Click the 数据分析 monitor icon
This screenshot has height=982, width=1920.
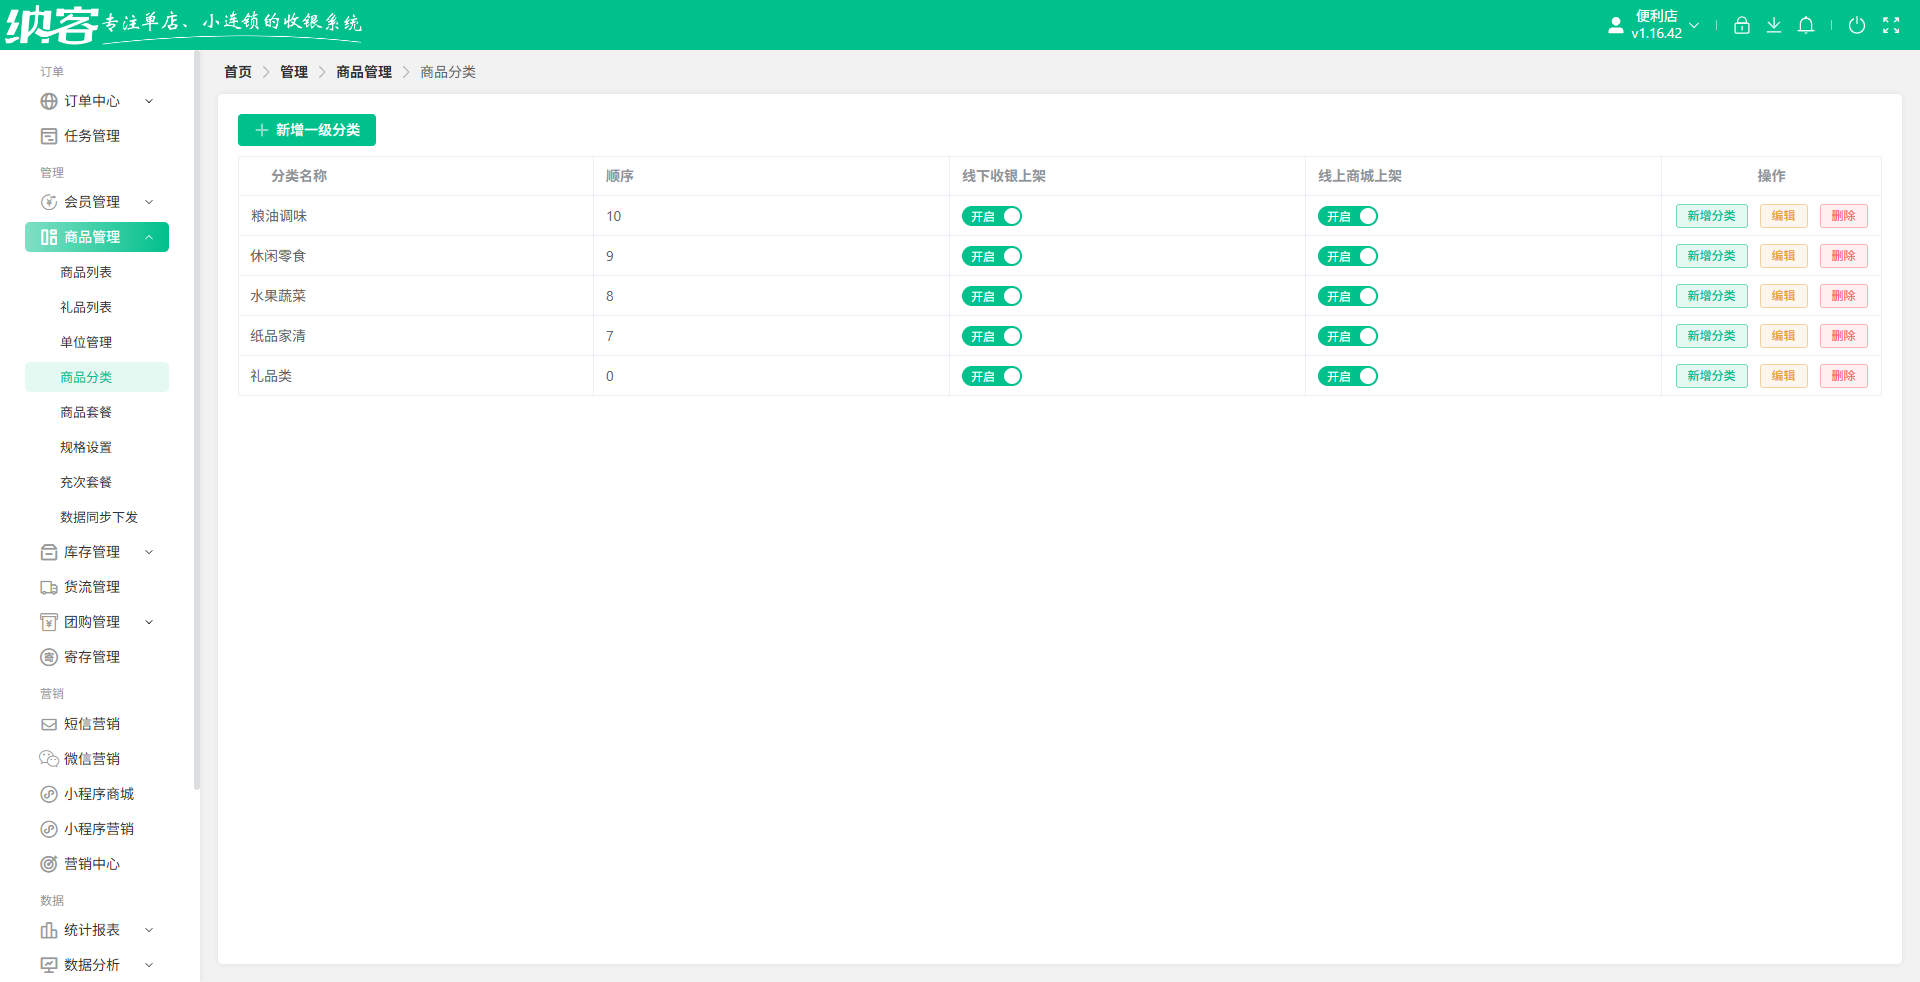49,965
